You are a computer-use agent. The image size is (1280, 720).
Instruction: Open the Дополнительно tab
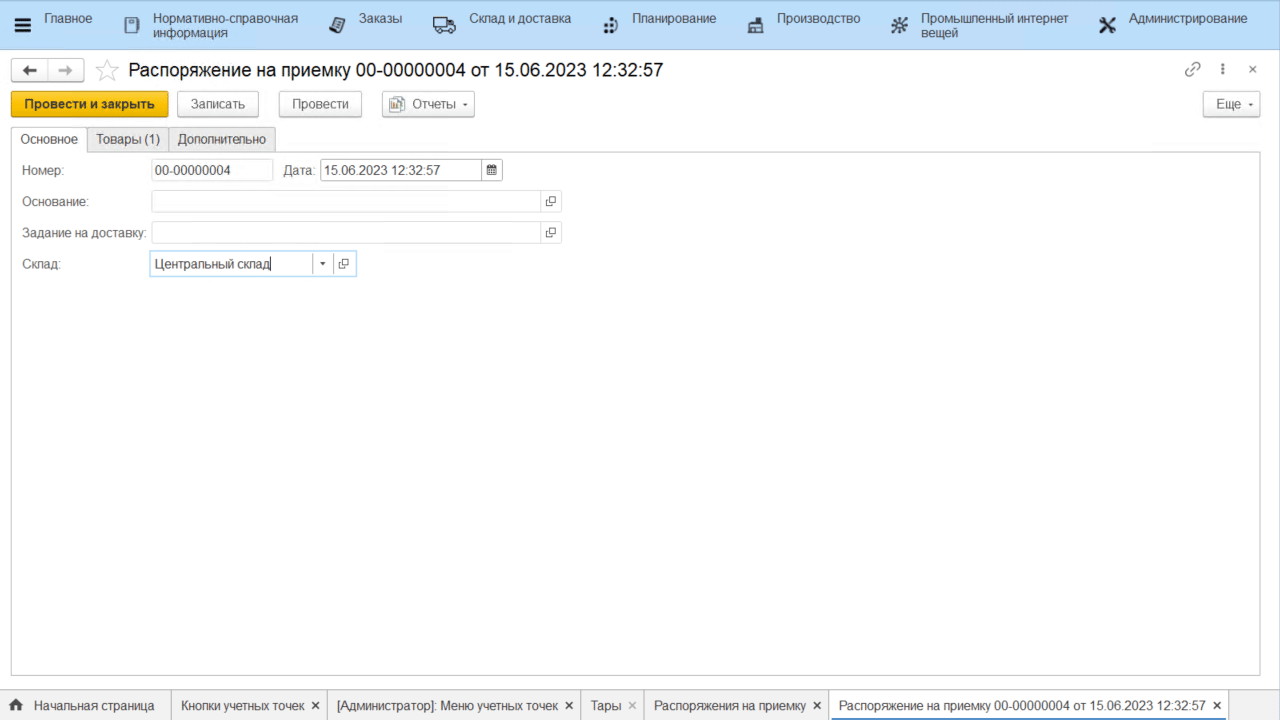click(x=222, y=139)
